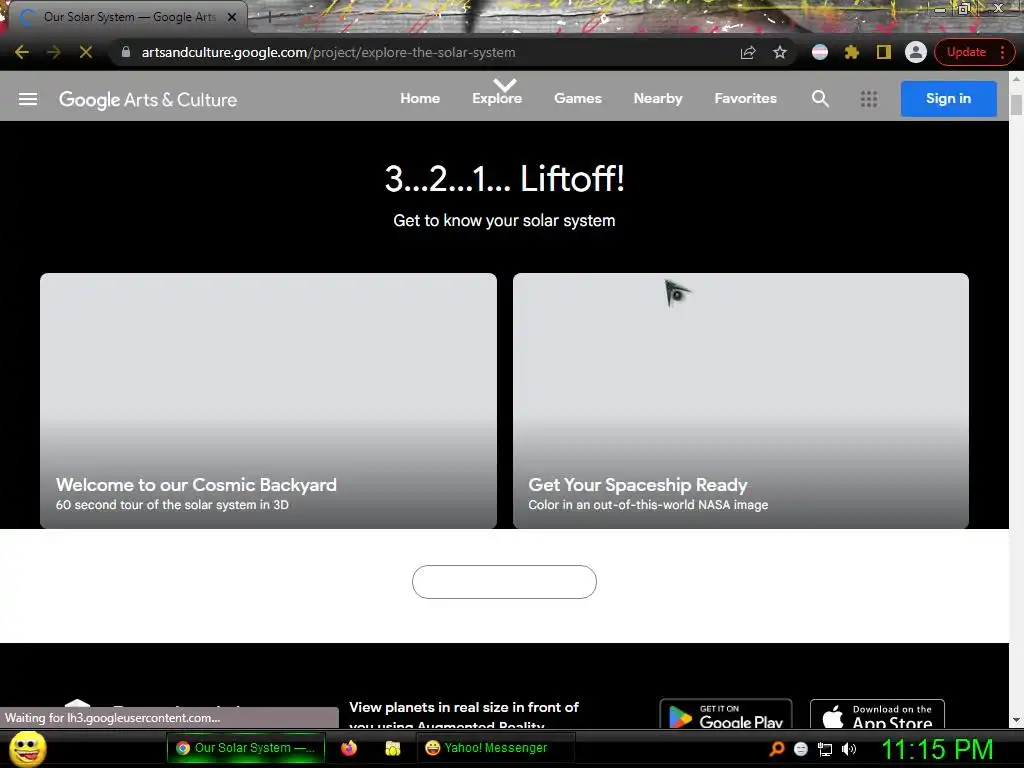
Task: Click the forward navigation arrow
Action: (x=54, y=52)
